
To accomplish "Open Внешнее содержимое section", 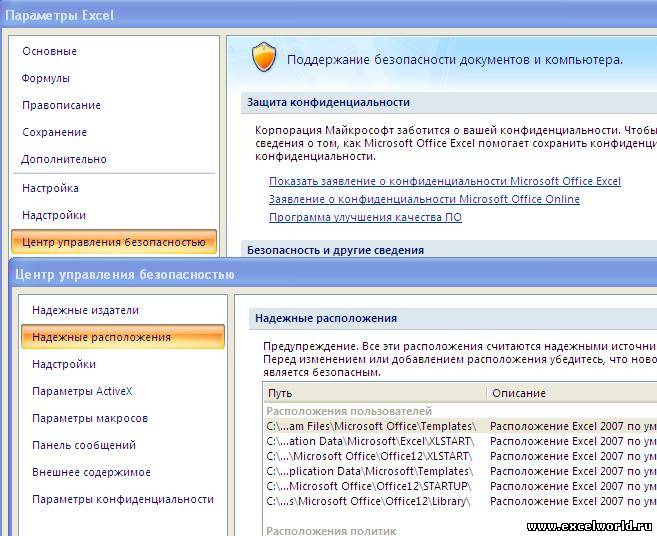I will pos(91,472).
